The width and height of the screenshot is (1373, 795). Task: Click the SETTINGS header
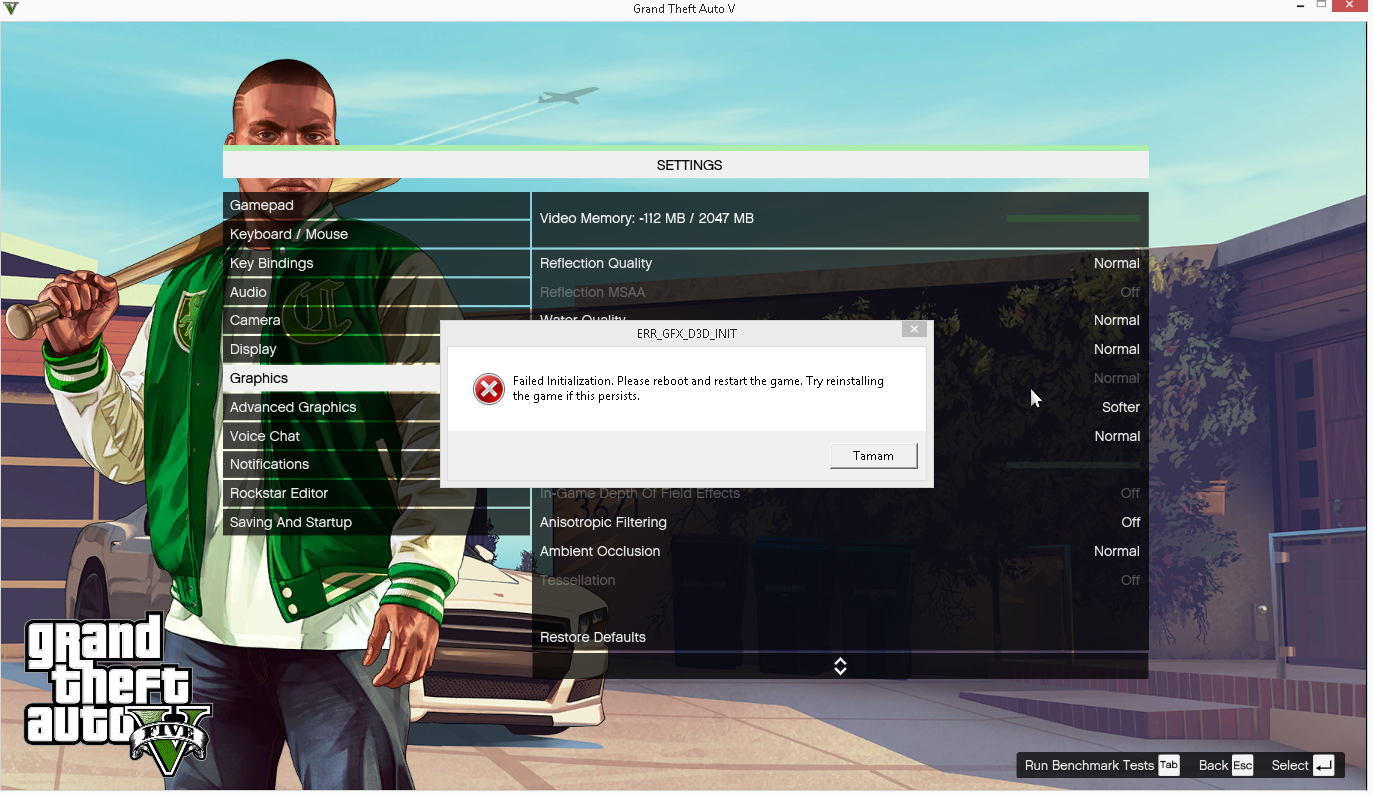point(689,165)
